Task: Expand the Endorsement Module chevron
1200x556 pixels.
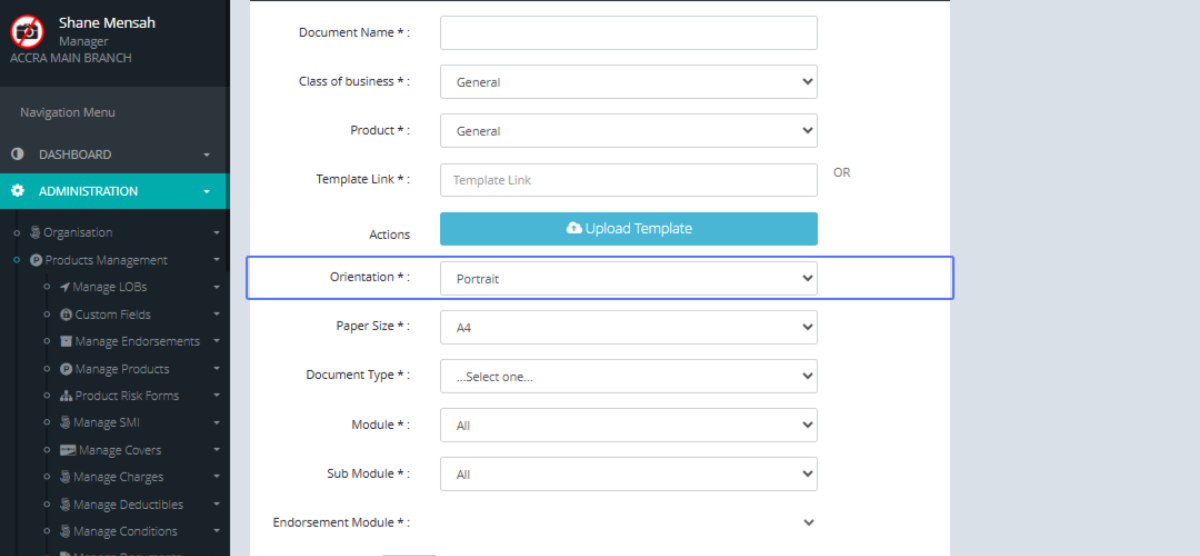Action: pyautogui.click(x=808, y=522)
